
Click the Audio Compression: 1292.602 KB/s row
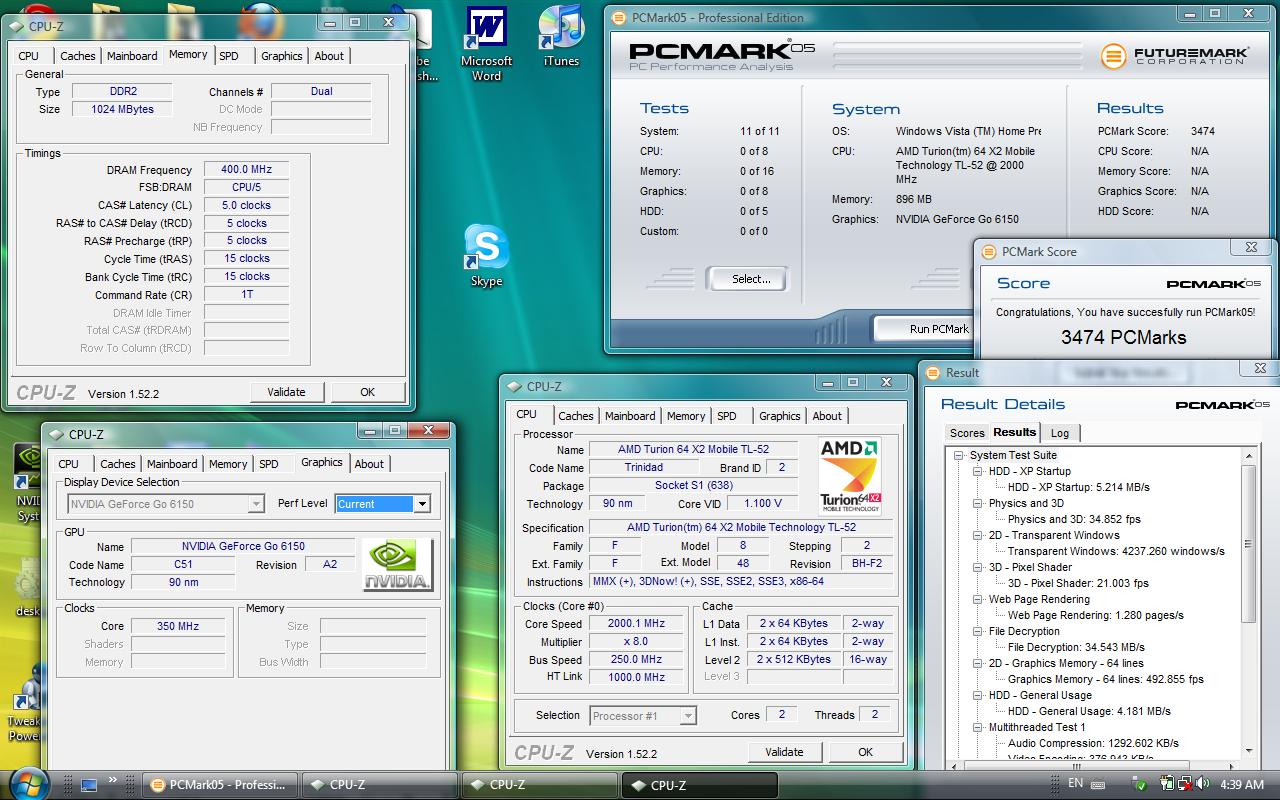(x=1093, y=743)
